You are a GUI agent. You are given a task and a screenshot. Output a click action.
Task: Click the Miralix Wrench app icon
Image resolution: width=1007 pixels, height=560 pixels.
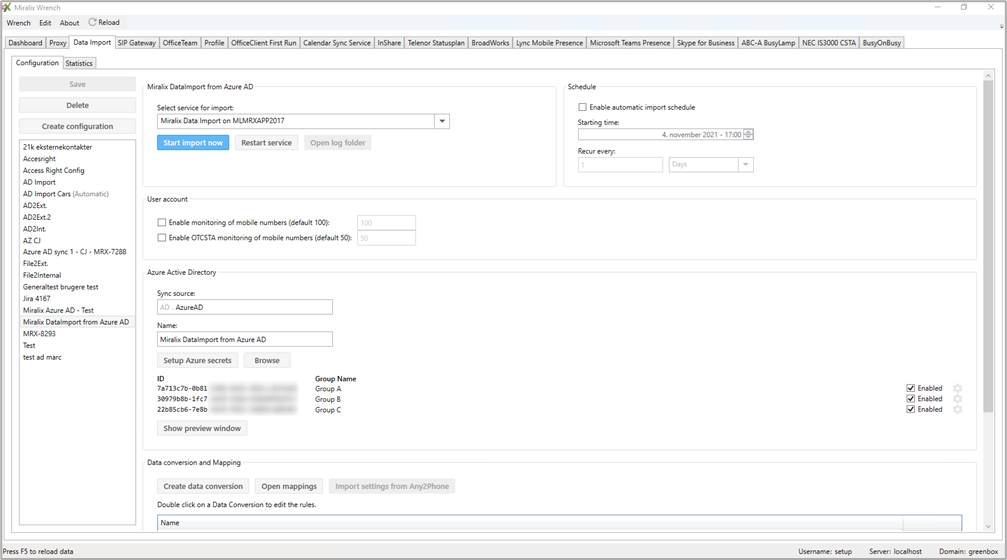[x=7, y=7]
